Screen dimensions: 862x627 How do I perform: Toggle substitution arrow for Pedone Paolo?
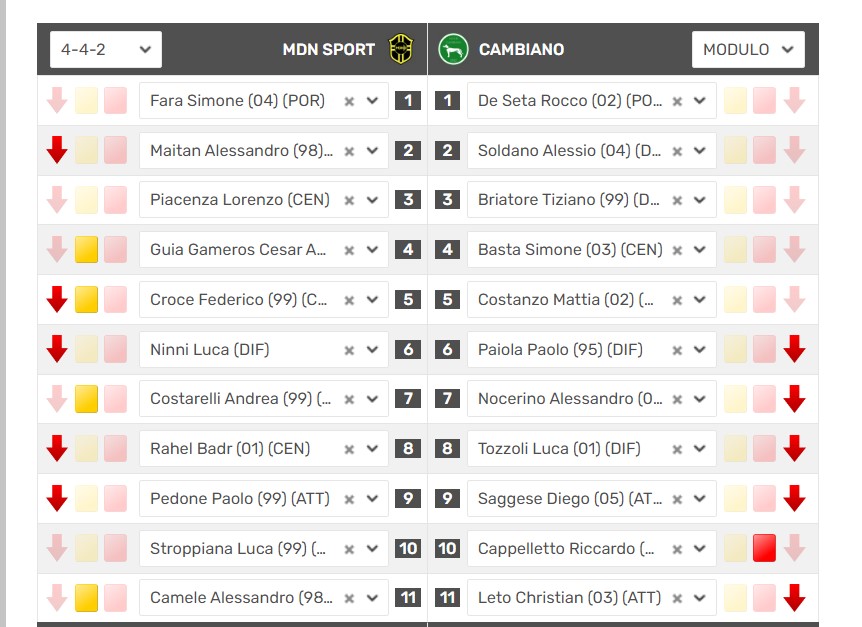click(57, 498)
